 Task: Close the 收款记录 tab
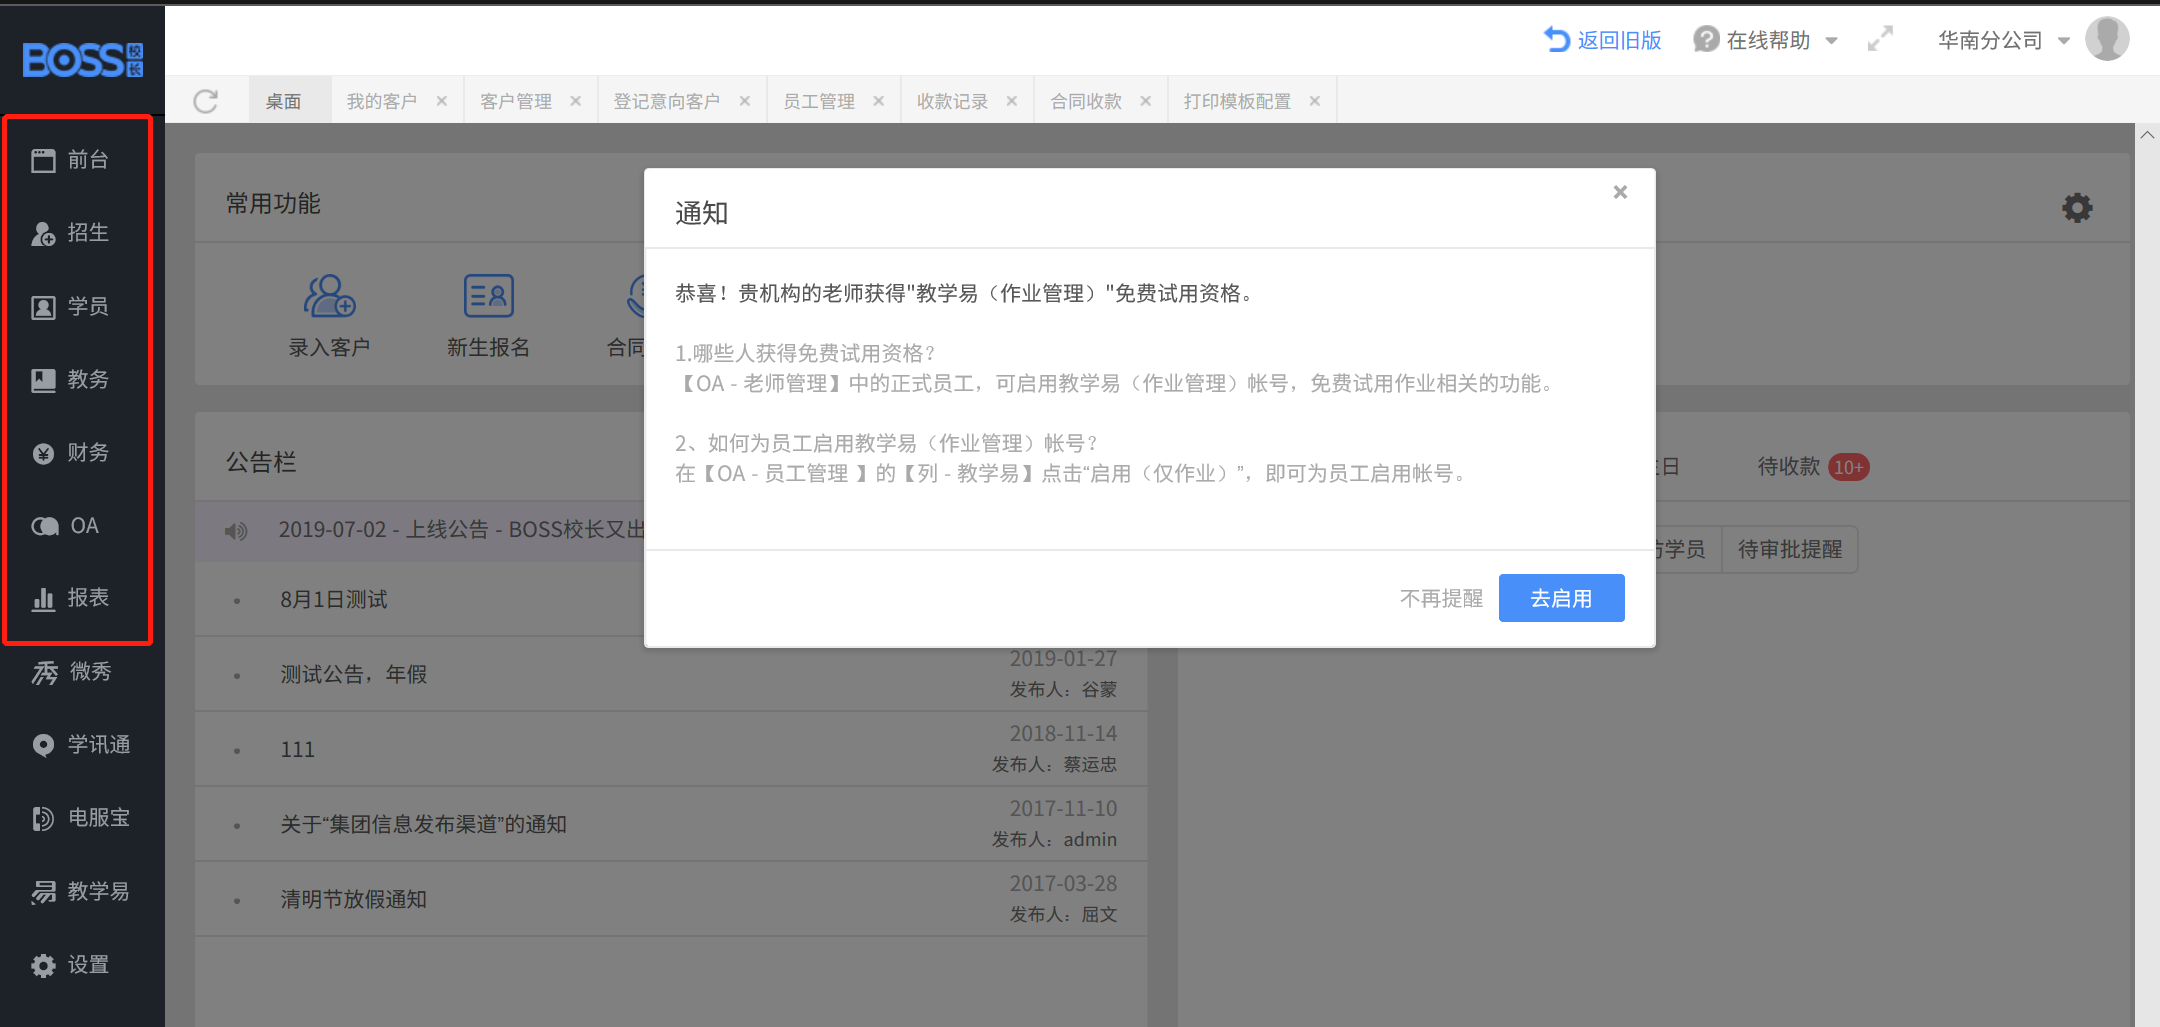point(1011,101)
